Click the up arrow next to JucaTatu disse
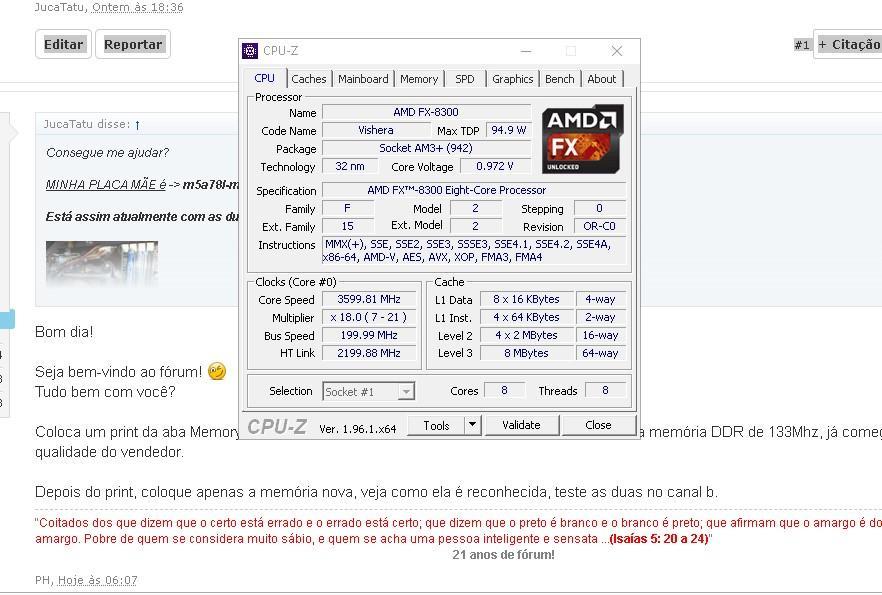The height and width of the screenshot is (595, 882). point(137,124)
